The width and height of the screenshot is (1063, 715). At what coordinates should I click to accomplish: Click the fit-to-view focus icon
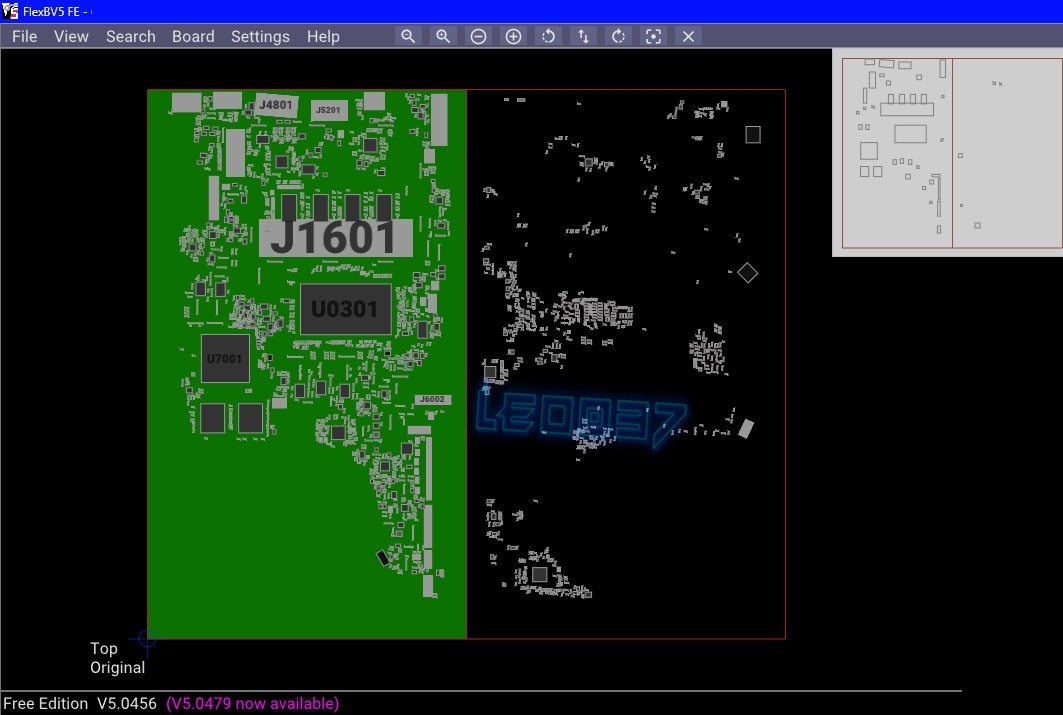[654, 37]
